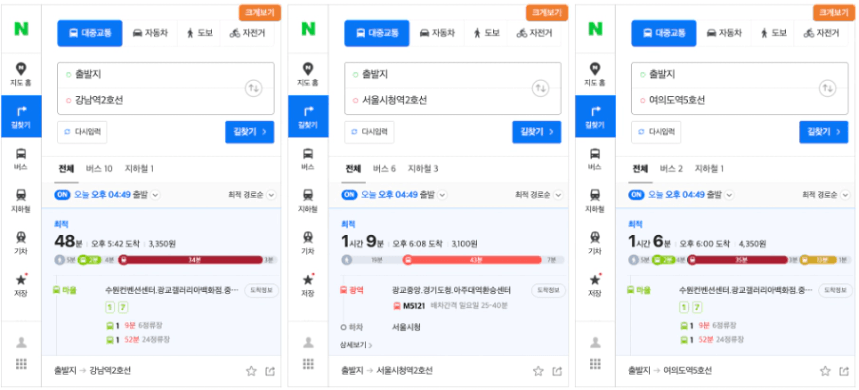Toggle ON departure switch under 버스 6 tab
Viewport: 859px width, 390px height.
click(x=348, y=194)
